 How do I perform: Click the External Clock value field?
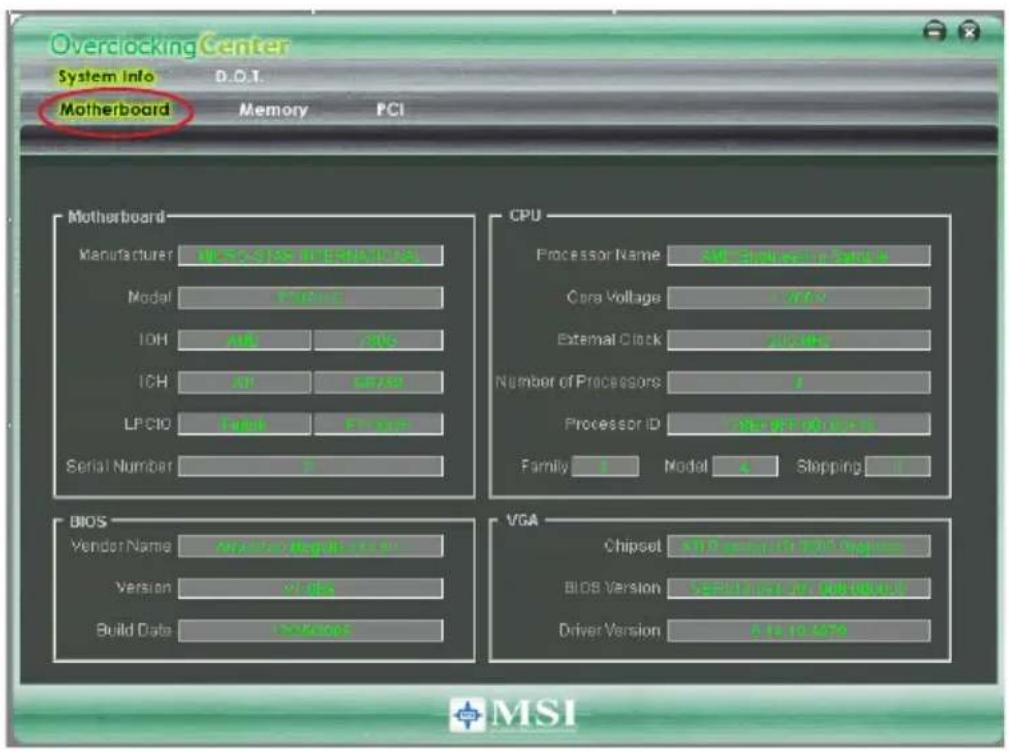pos(799,340)
